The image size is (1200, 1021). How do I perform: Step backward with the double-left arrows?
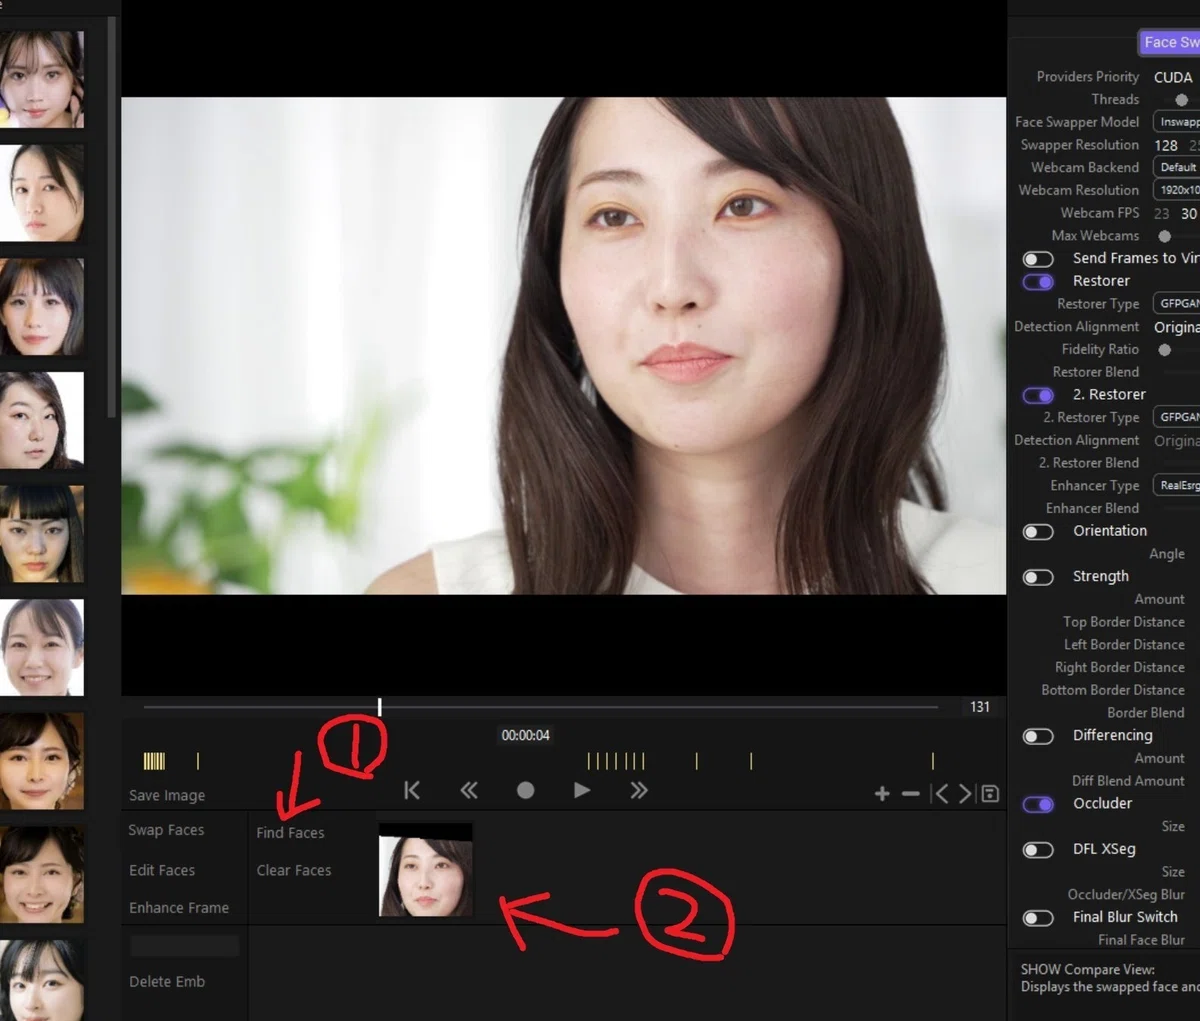pyautogui.click(x=468, y=791)
